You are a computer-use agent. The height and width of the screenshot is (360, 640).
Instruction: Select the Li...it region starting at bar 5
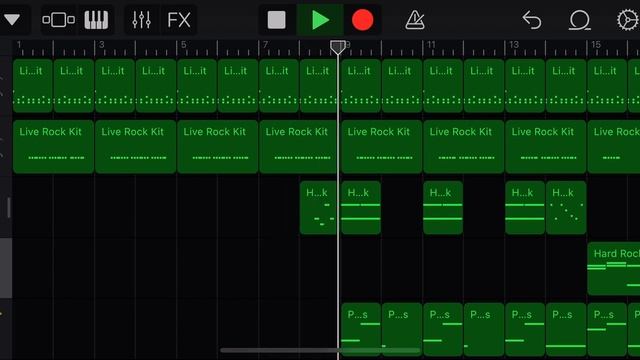click(197, 86)
